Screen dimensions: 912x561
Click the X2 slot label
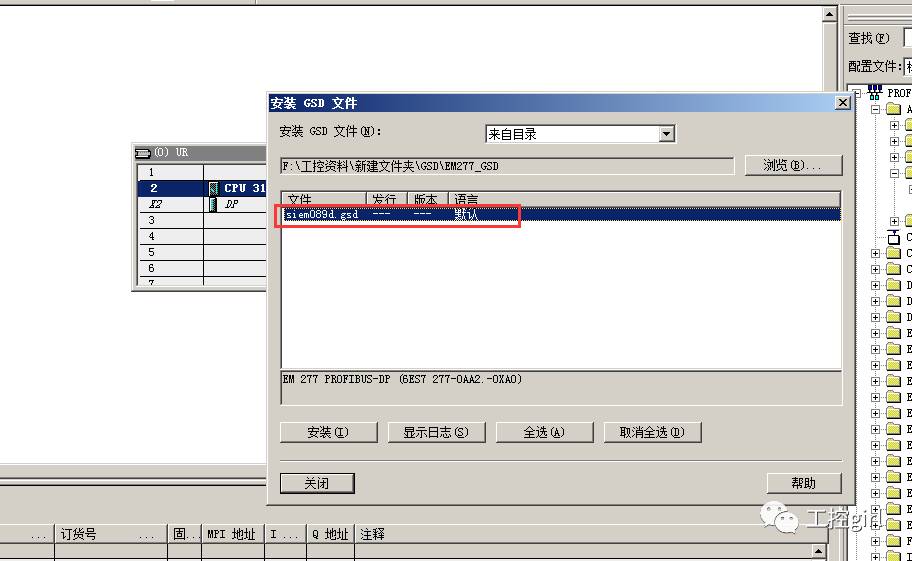coord(155,205)
